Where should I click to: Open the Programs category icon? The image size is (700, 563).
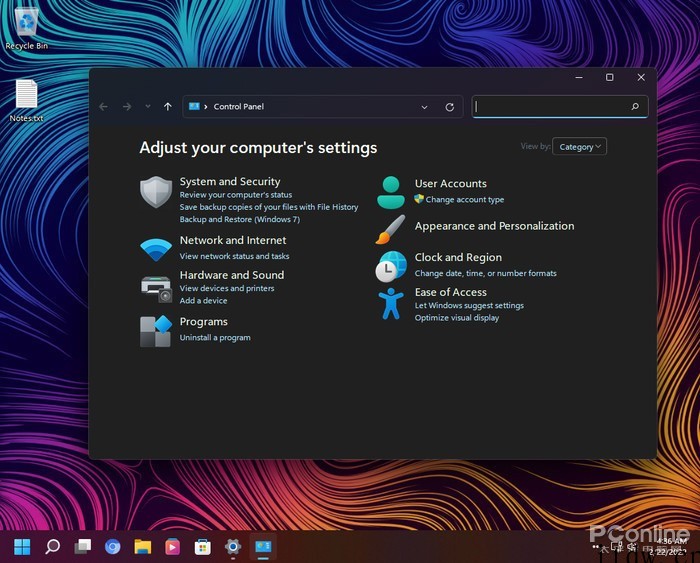(x=156, y=331)
